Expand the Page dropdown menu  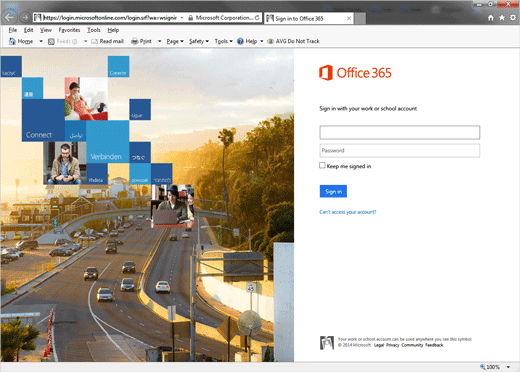tap(175, 41)
